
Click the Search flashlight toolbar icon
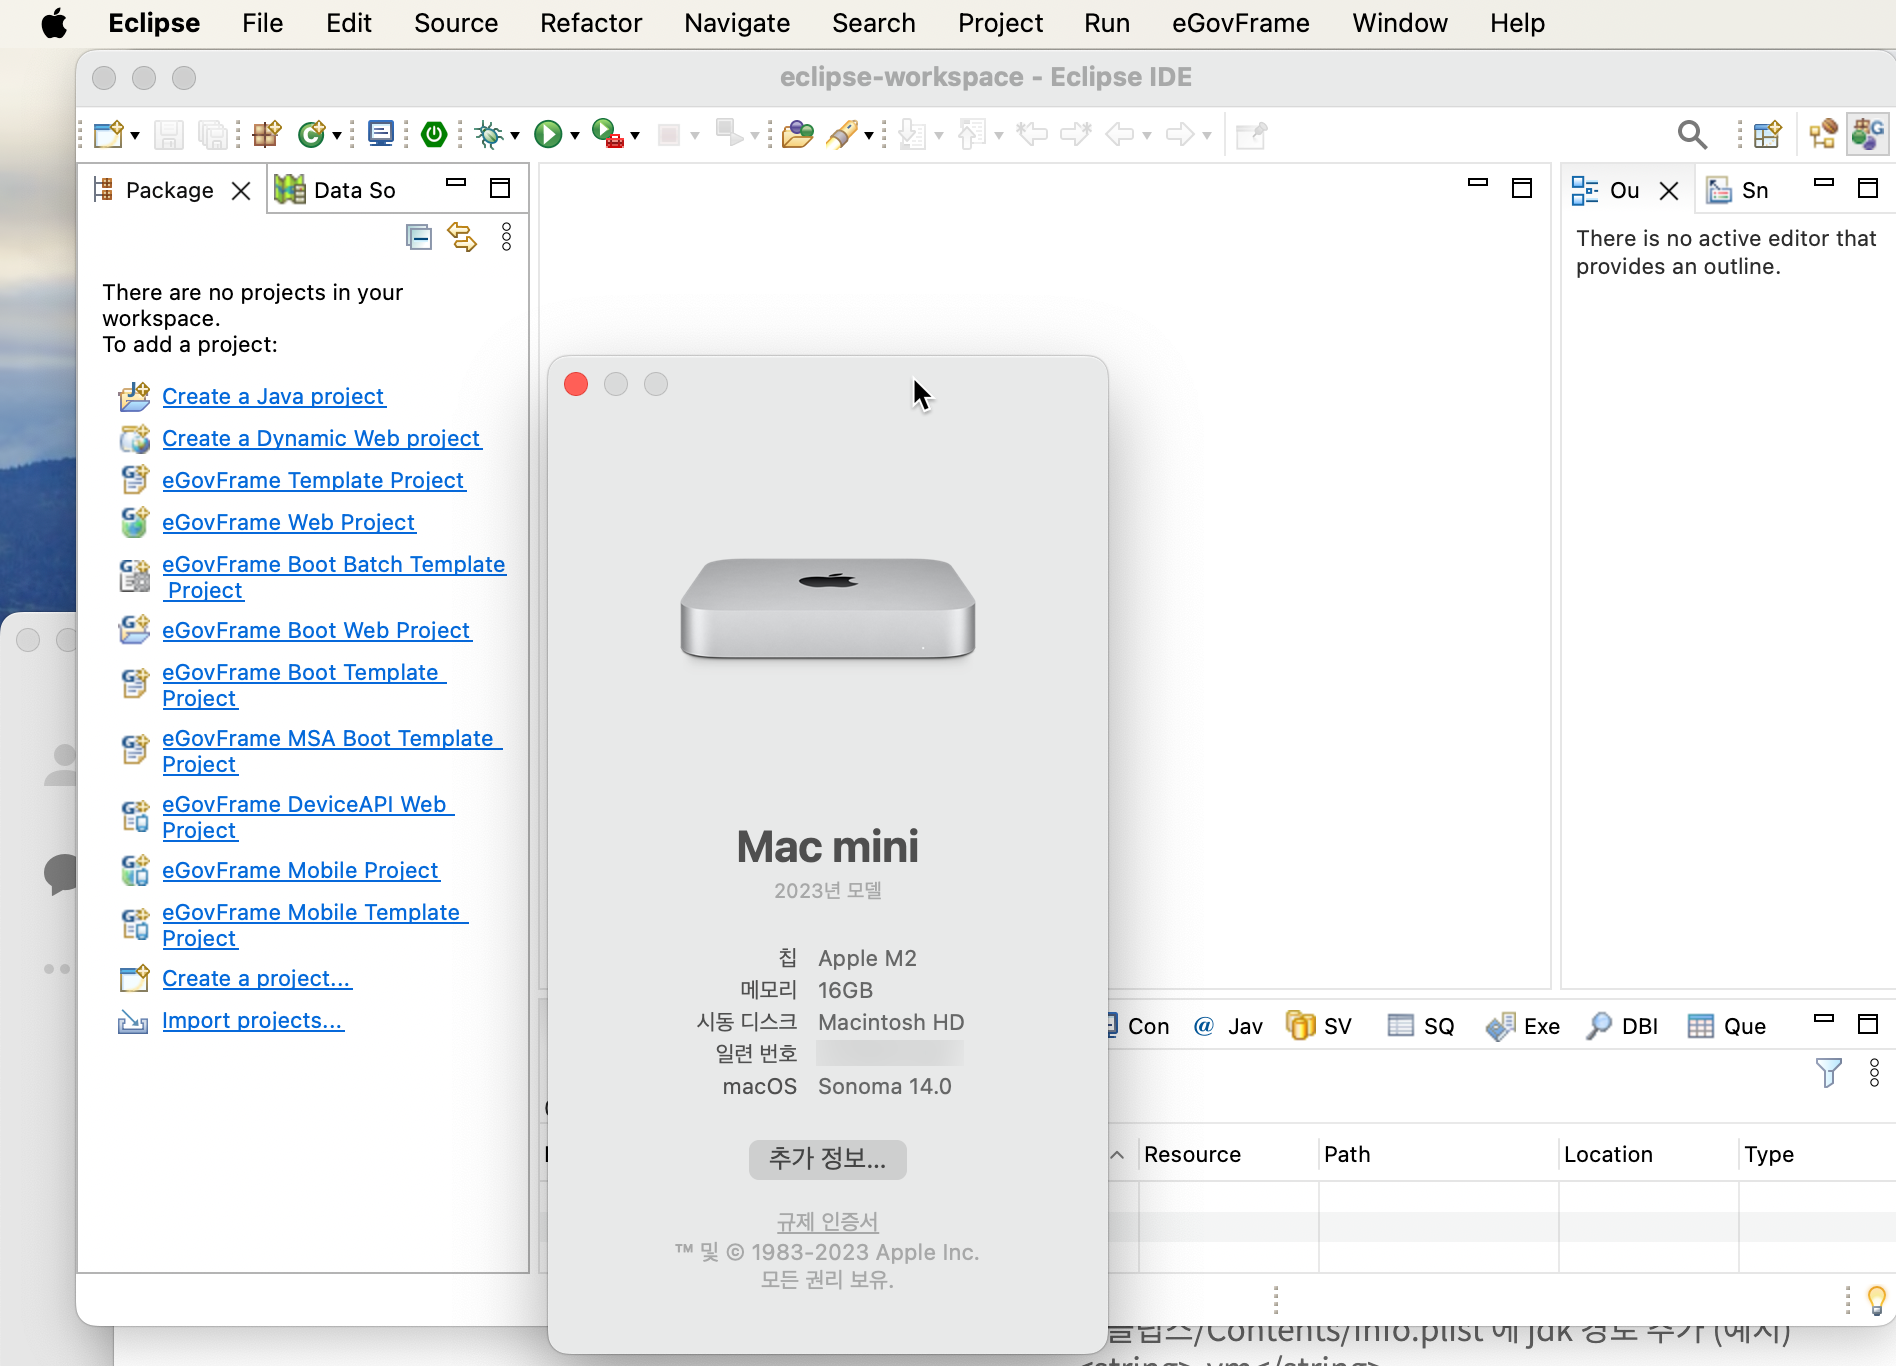pyautogui.click(x=842, y=134)
